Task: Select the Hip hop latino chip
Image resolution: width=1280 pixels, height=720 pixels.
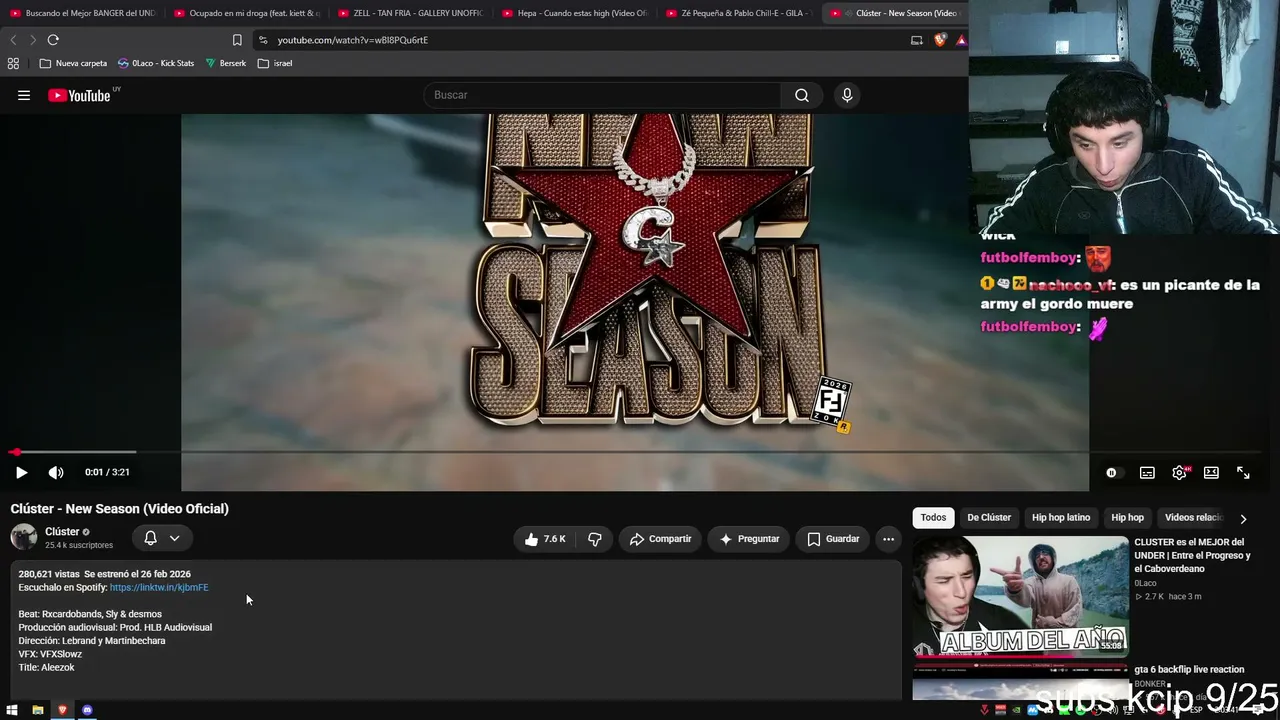Action: point(1061,518)
